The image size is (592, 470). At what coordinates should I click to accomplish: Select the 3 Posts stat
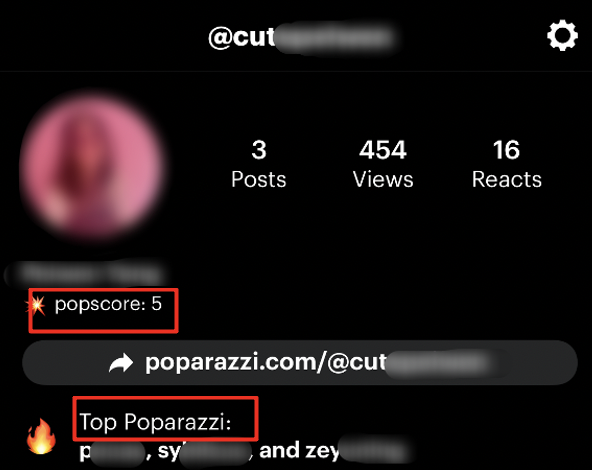[x=259, y=164]
